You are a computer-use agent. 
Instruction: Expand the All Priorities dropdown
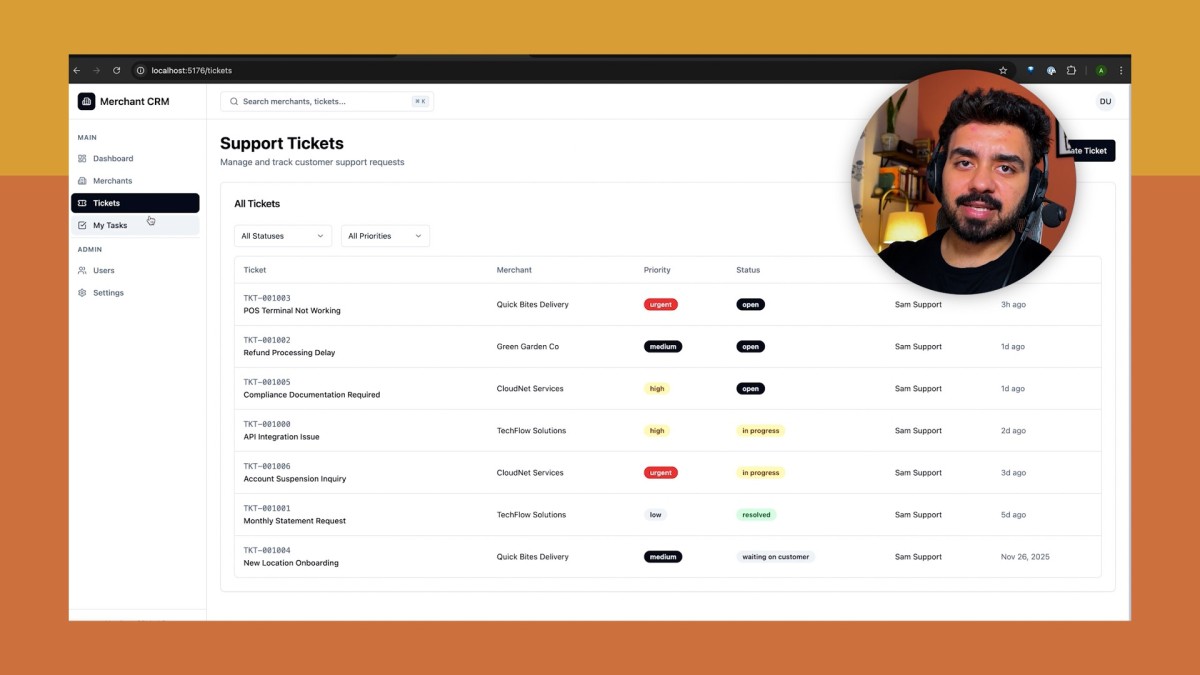coord(385,236)
